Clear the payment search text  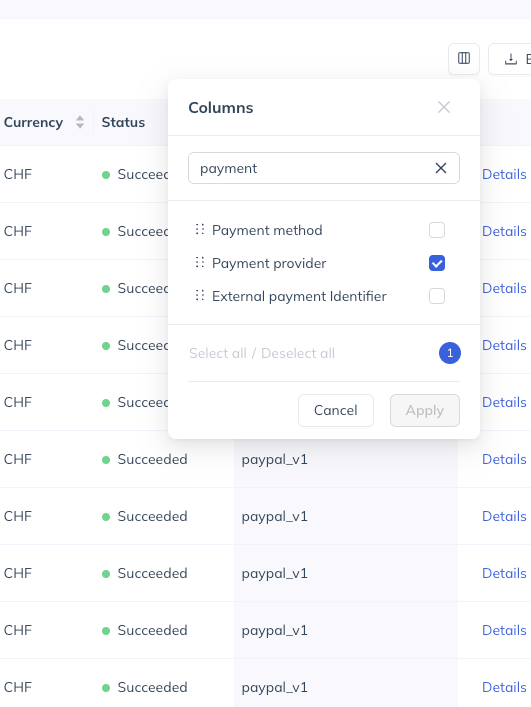(441, 168)
